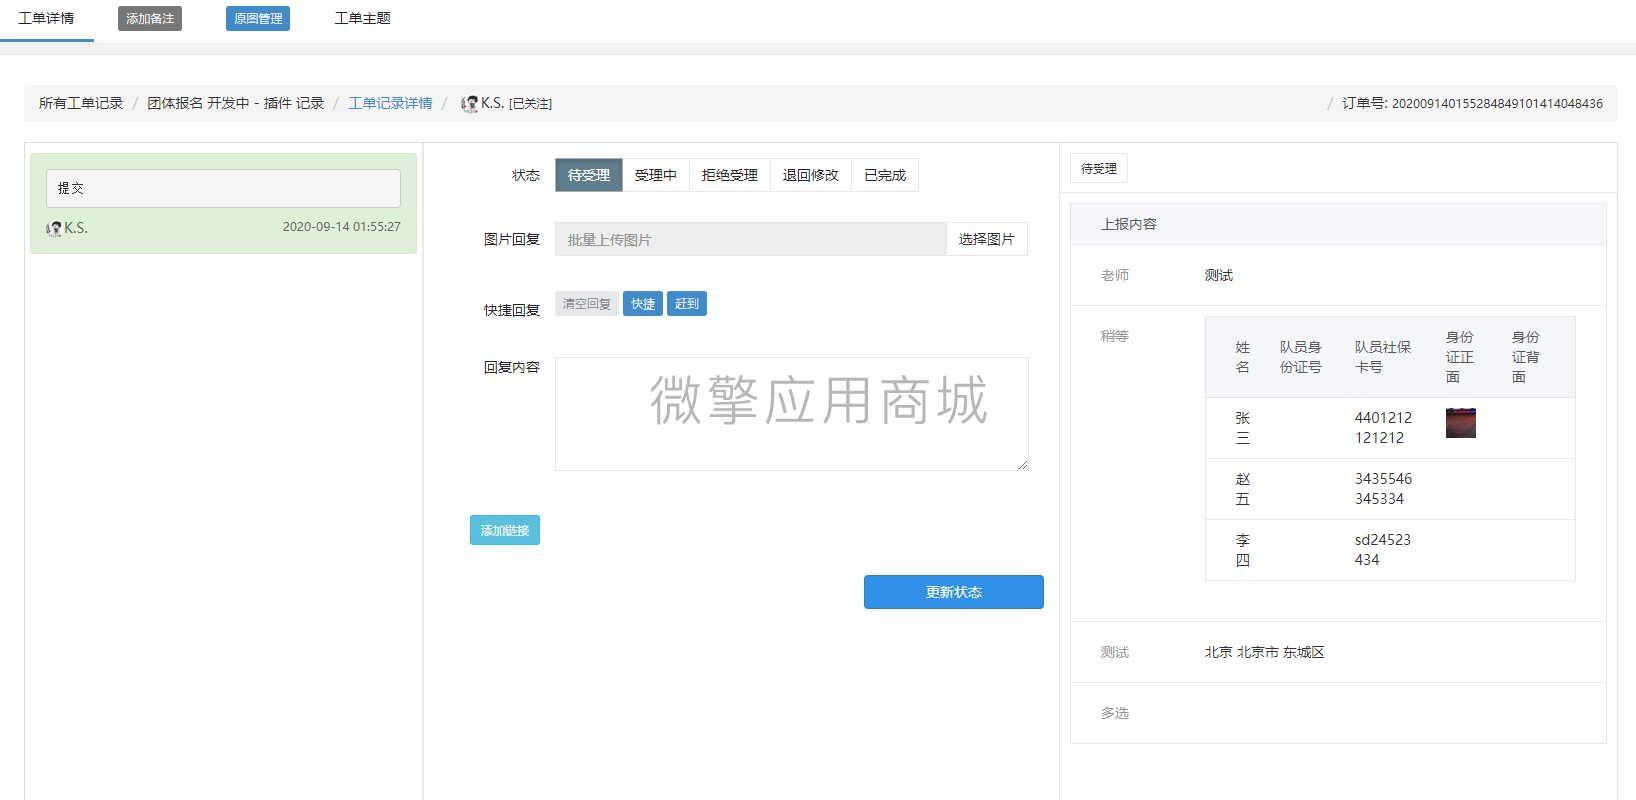Go to 所有工单记录 breadcrumb
The image size is (1636, 800).
click(81, 103)
